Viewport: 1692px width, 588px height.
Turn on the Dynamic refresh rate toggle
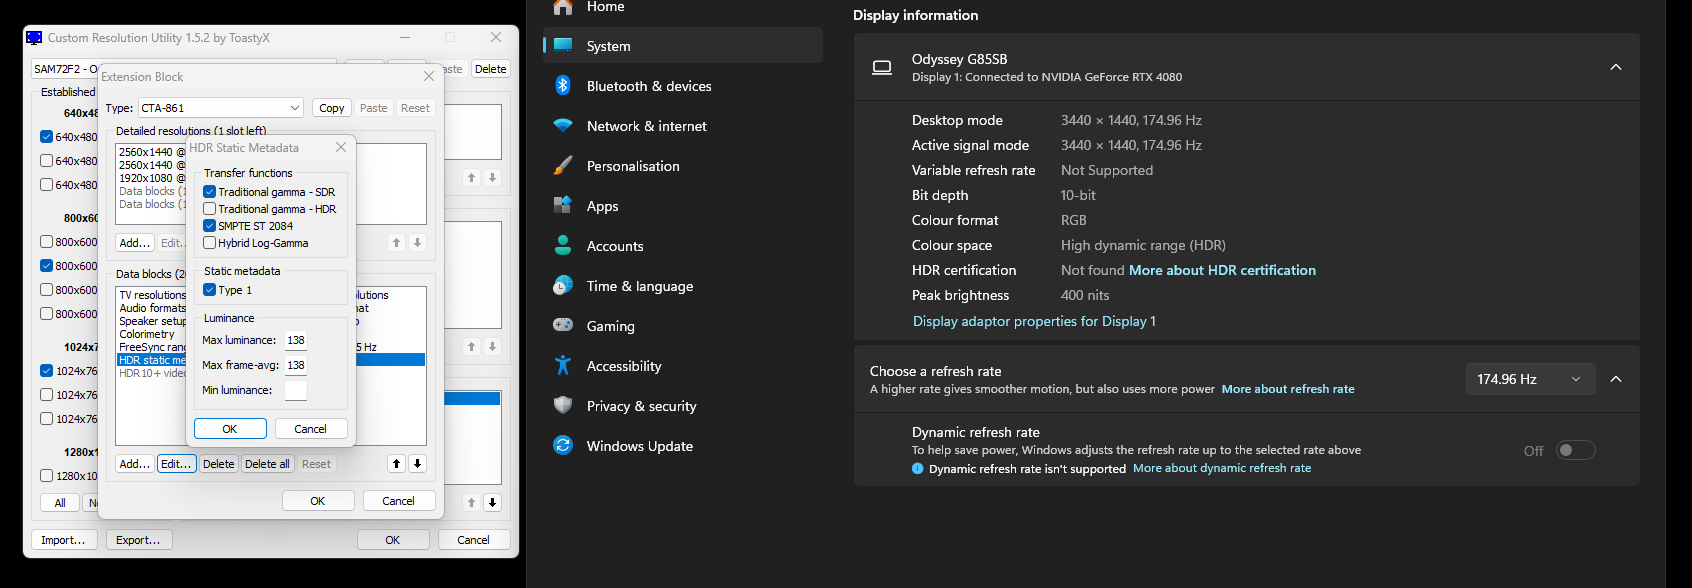pyautogui.click(x=1575, y=451)
